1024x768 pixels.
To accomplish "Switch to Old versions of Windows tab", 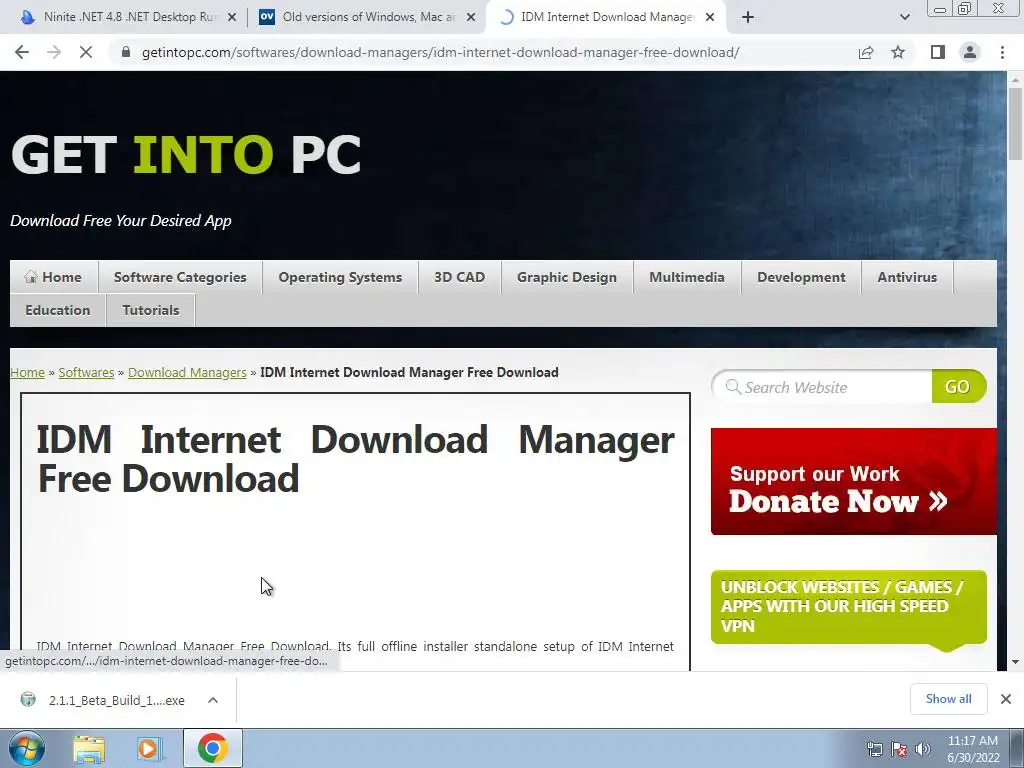I will [368, 17].
